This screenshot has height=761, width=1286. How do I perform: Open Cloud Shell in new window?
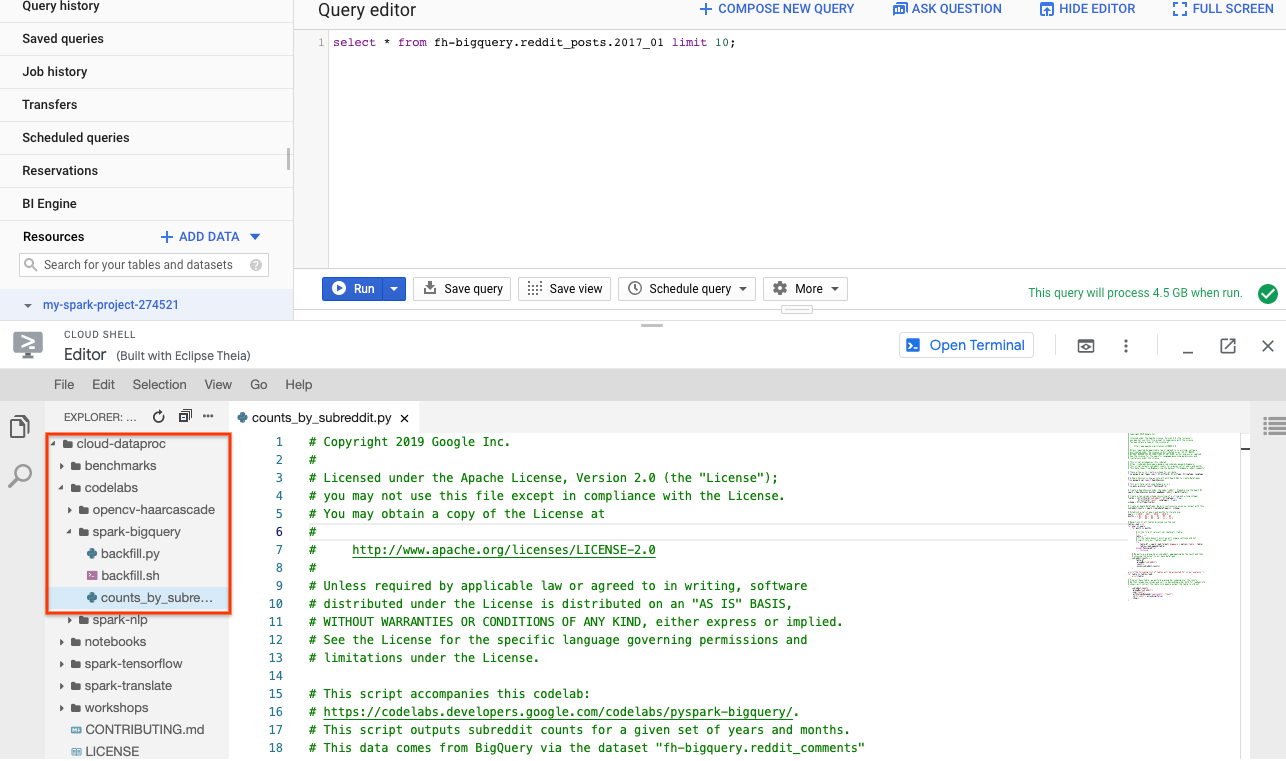click(x=1228, y=346)
